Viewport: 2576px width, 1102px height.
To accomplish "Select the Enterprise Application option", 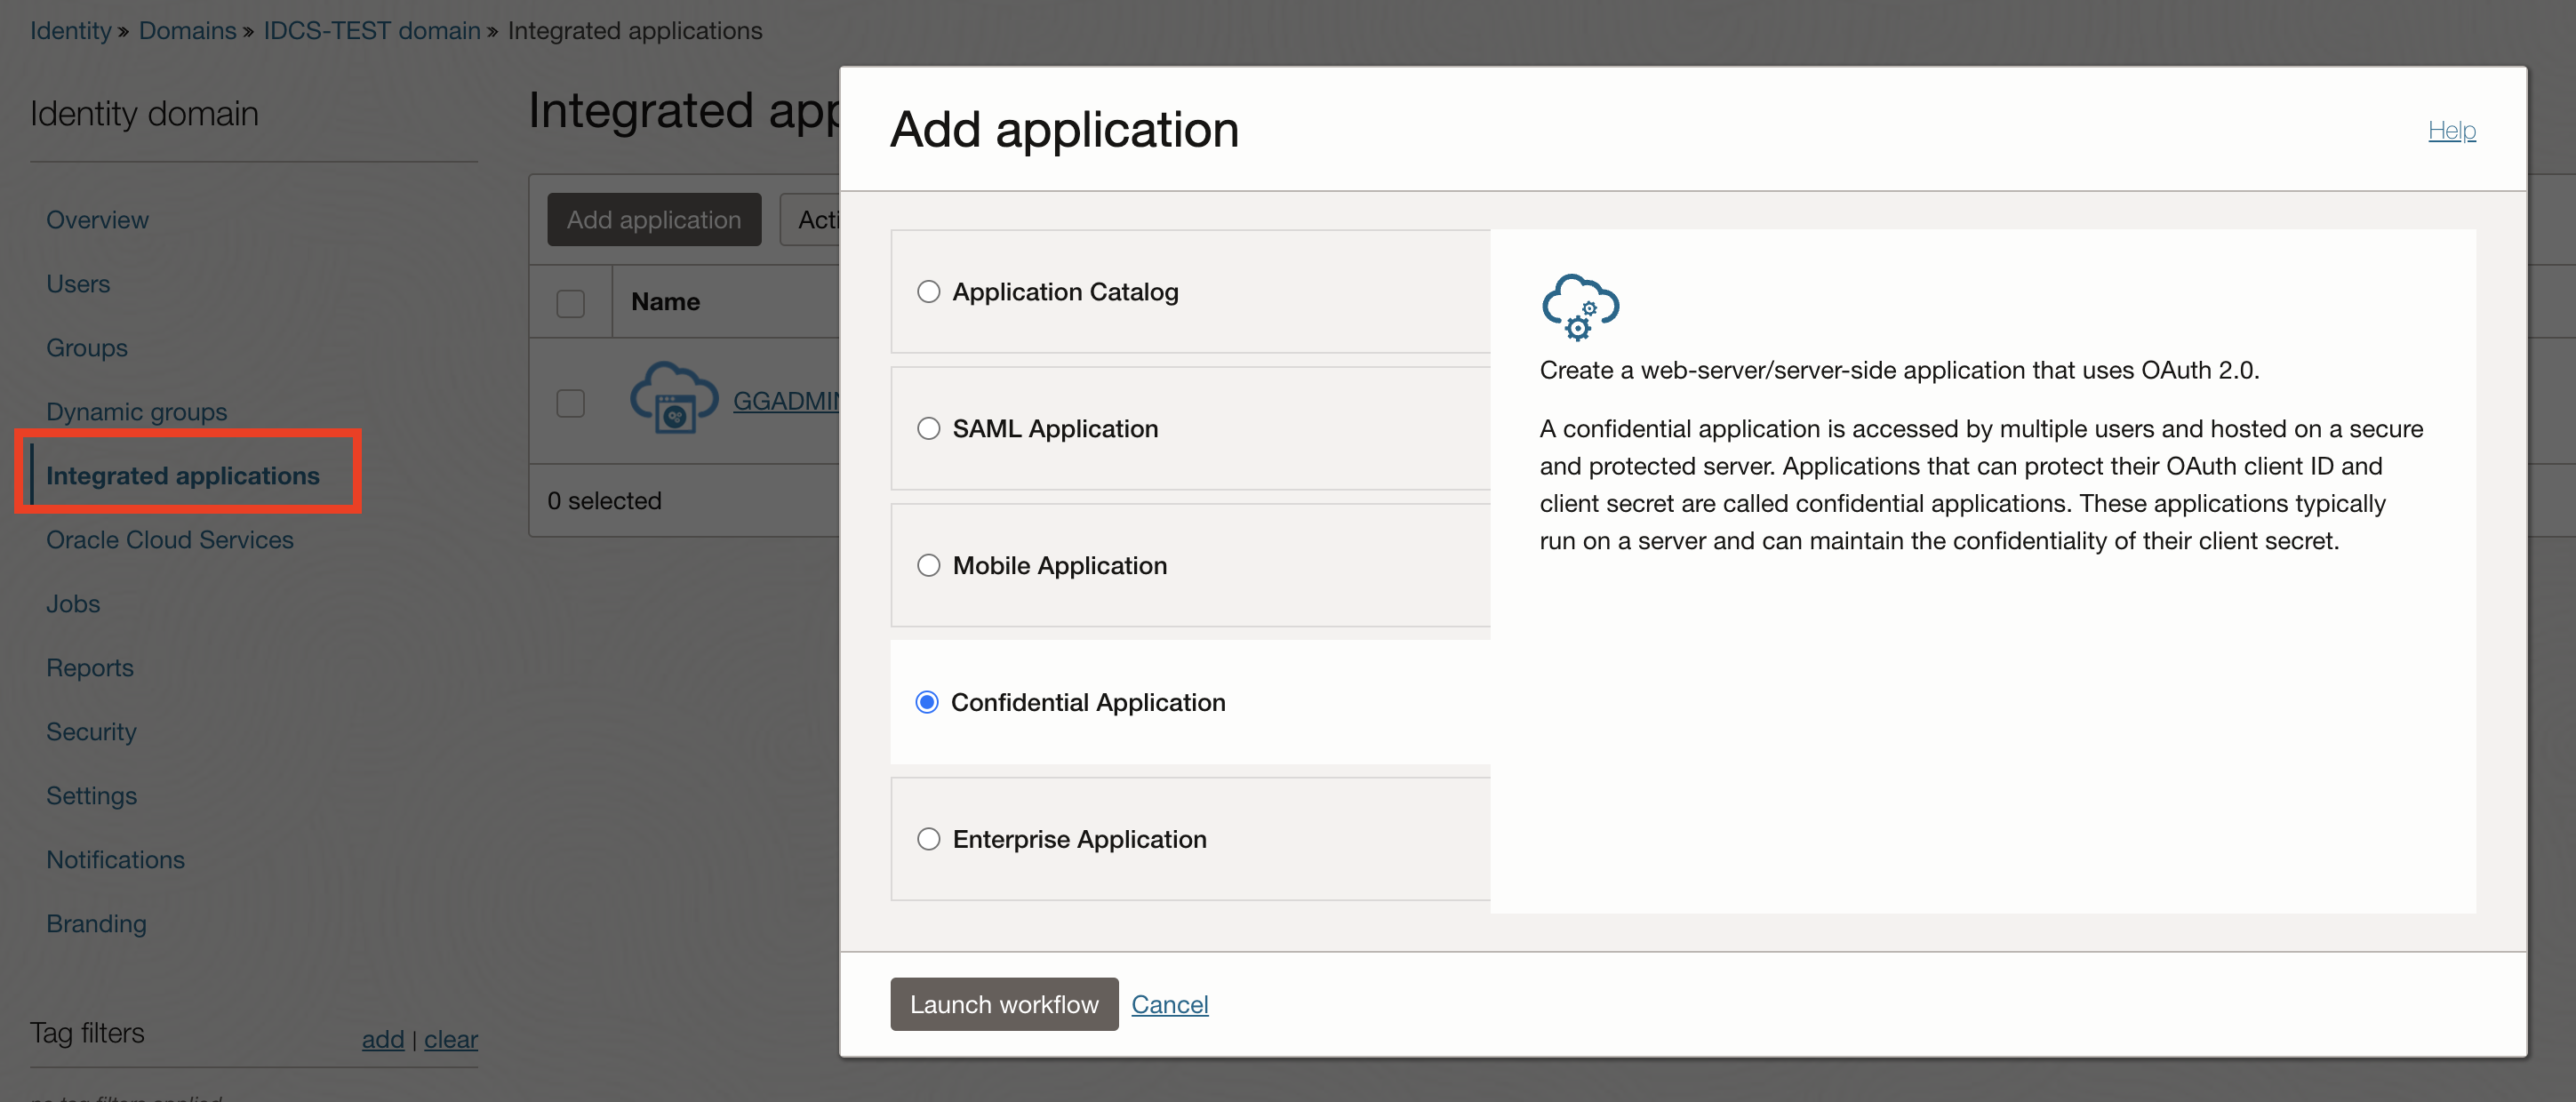I will 928,839.
